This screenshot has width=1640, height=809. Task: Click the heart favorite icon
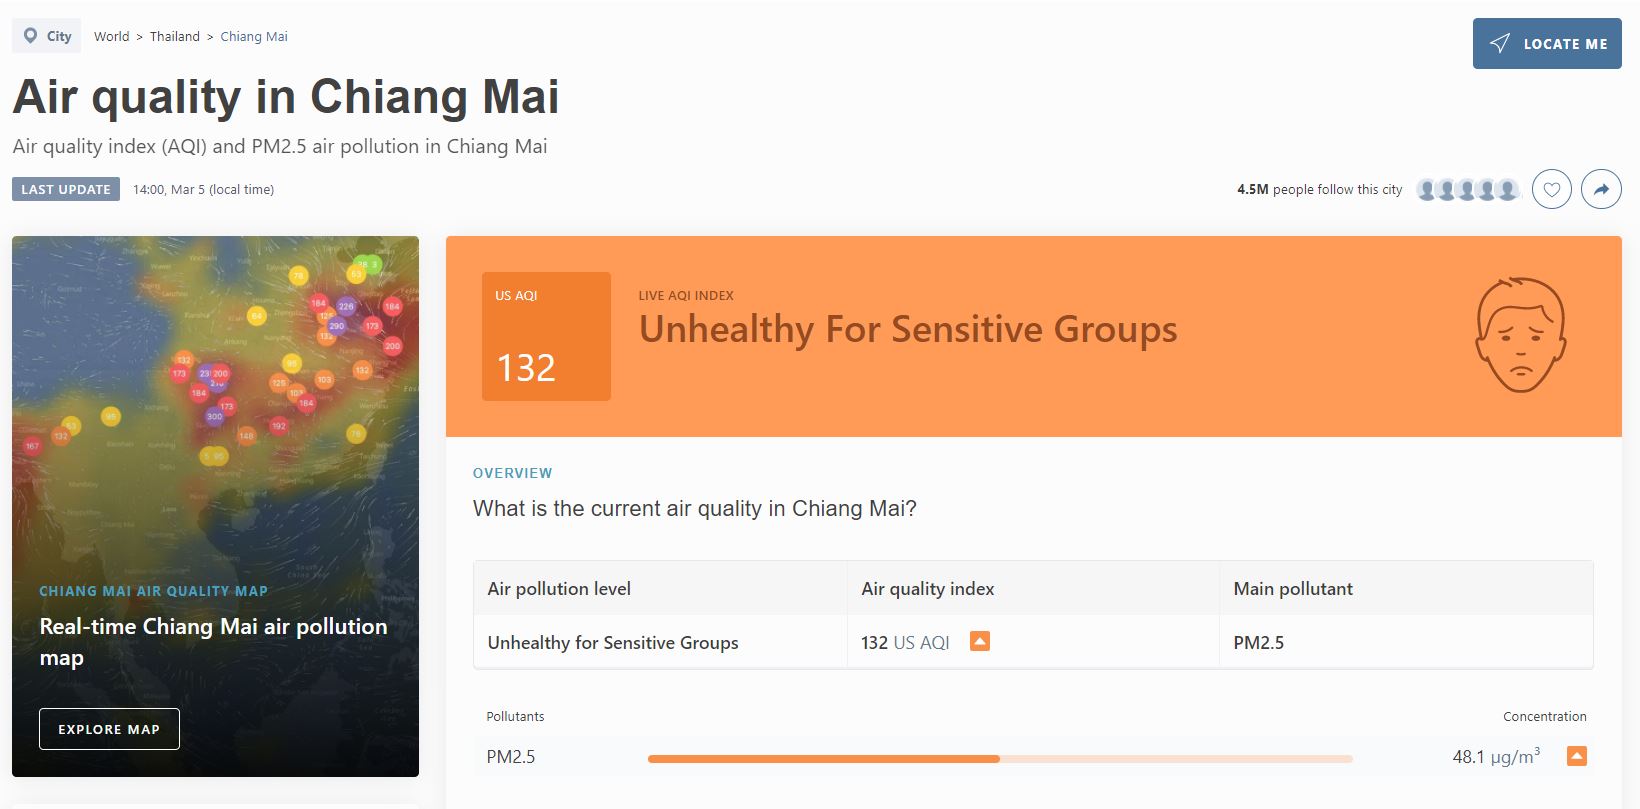coord(1551,189)
